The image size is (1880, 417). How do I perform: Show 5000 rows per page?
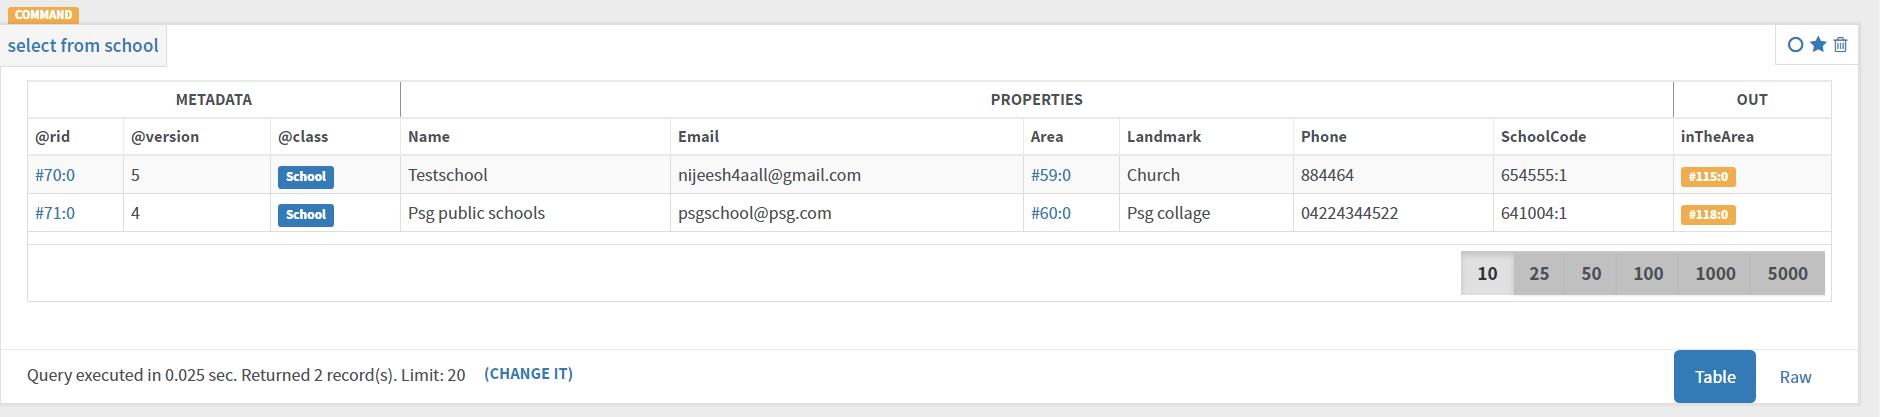tap(1787, 273)
